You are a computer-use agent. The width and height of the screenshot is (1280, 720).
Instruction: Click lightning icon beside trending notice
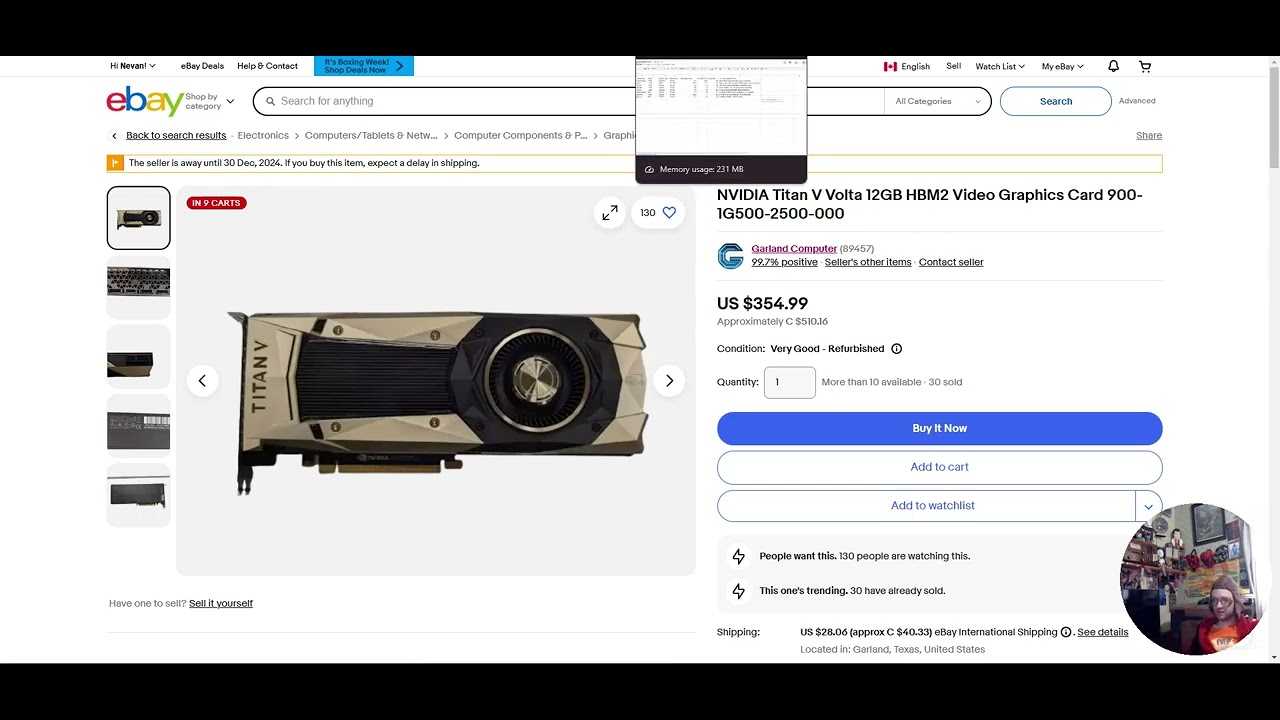tap(738, 591)
